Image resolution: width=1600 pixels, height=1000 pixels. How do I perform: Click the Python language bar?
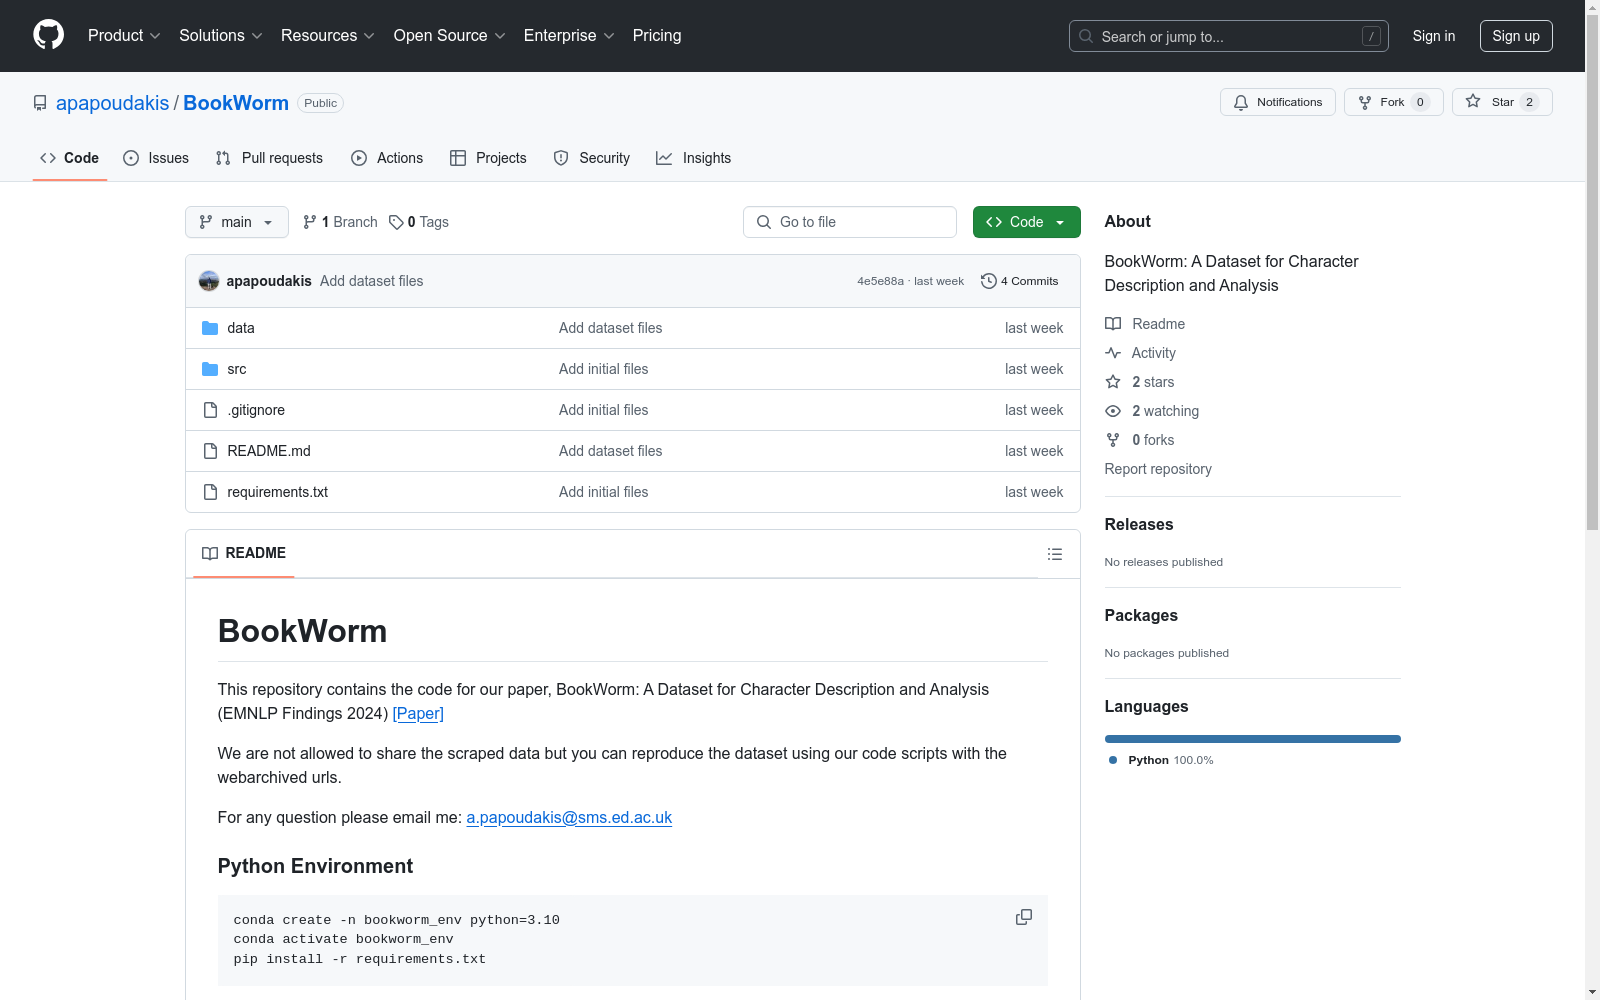[1253, 739]
